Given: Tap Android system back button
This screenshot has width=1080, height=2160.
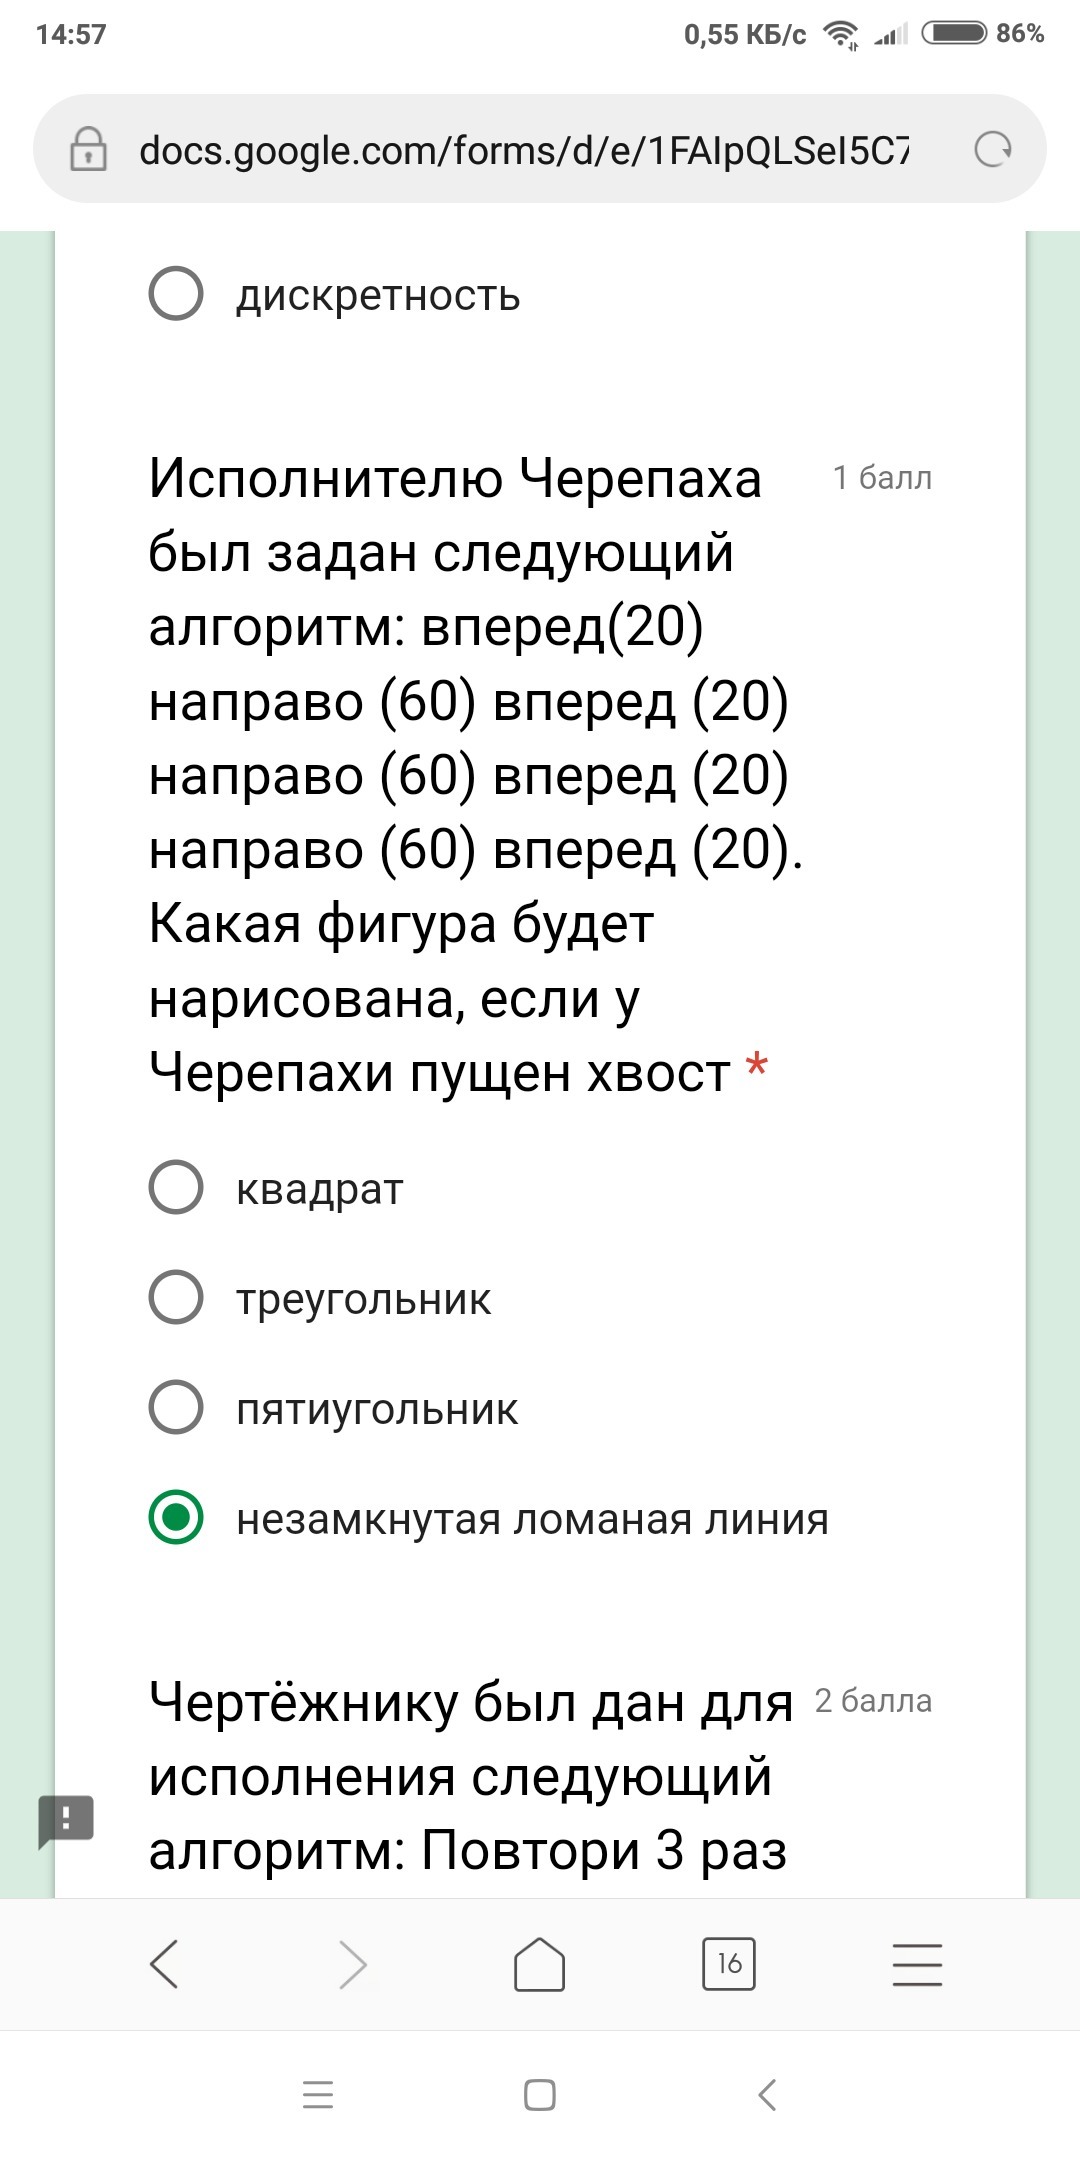Looking at the screenshot, I should (767, 2094).
